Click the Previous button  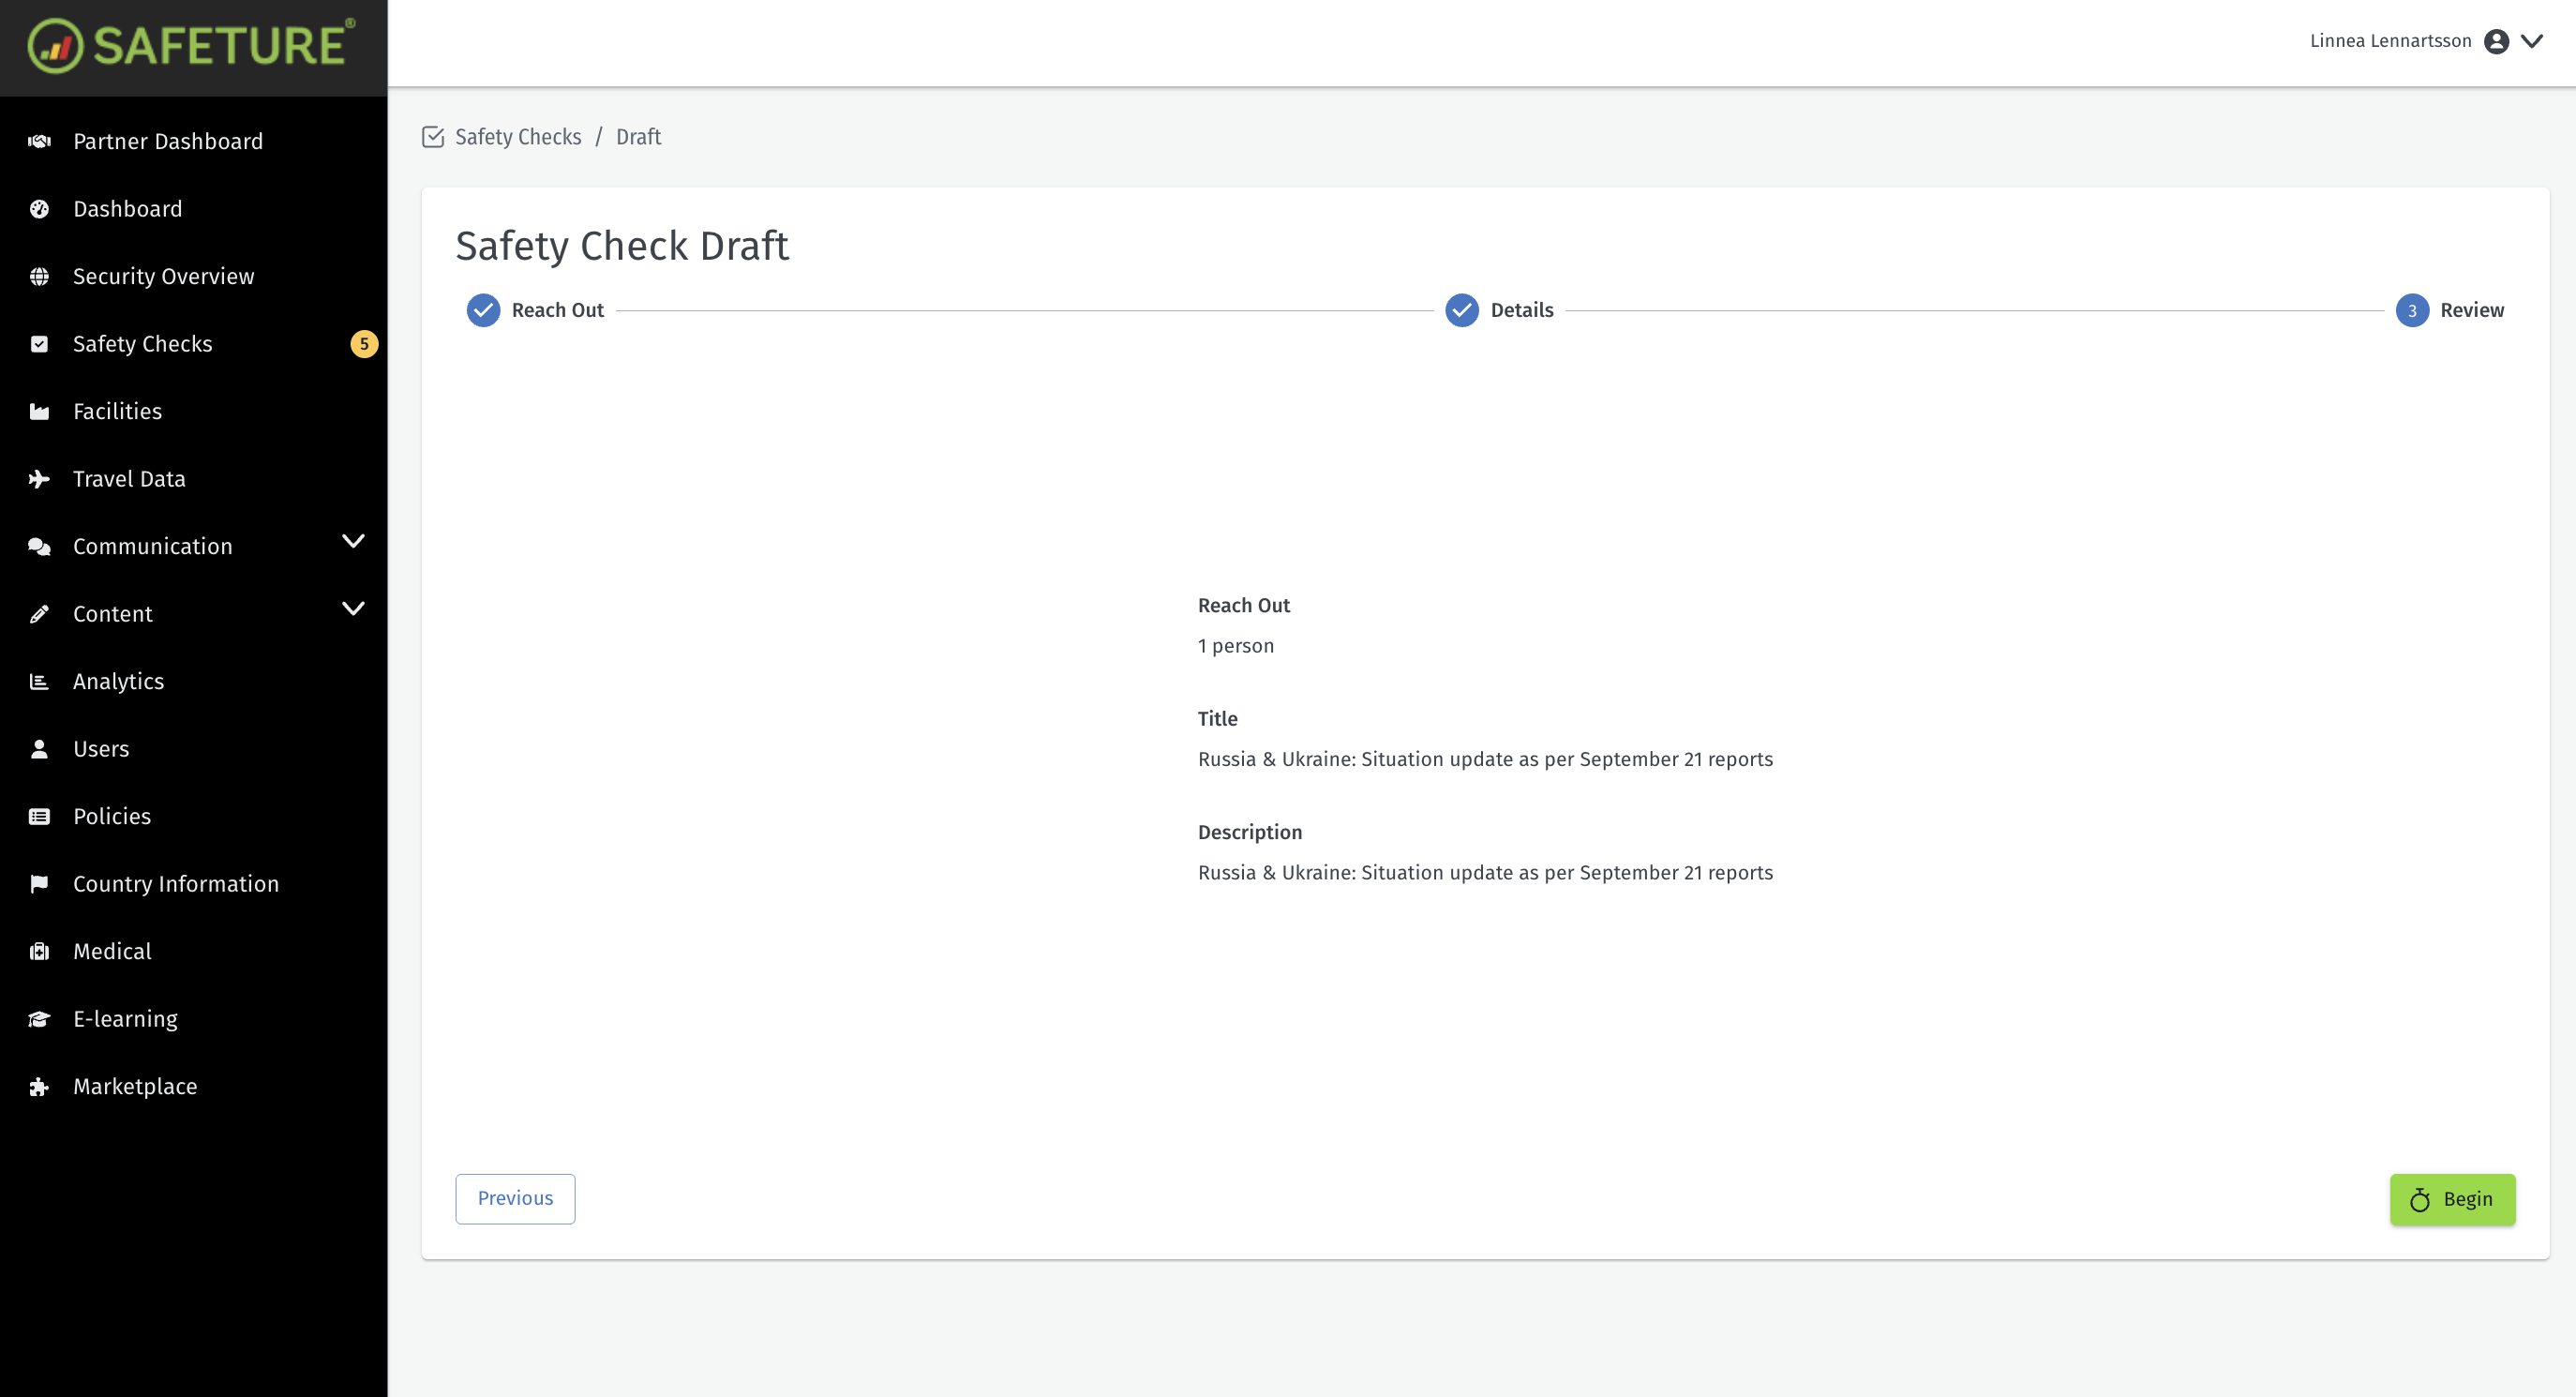pos(514,1198)
